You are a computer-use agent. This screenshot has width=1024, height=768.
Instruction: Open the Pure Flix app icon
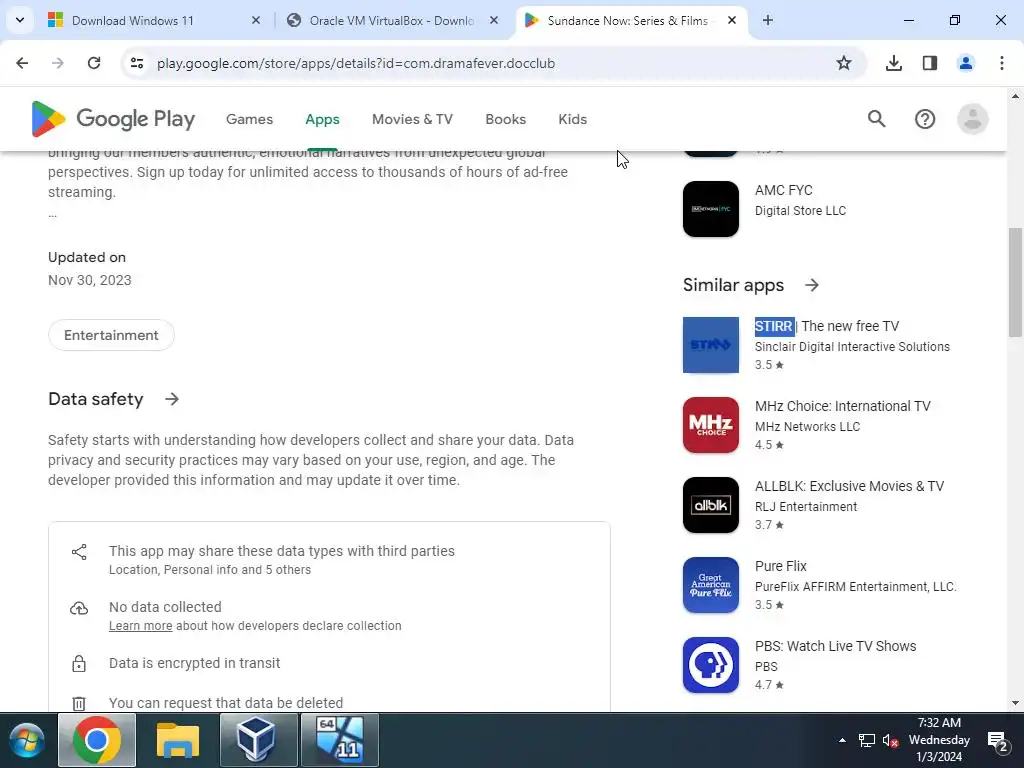click(711, 585)
